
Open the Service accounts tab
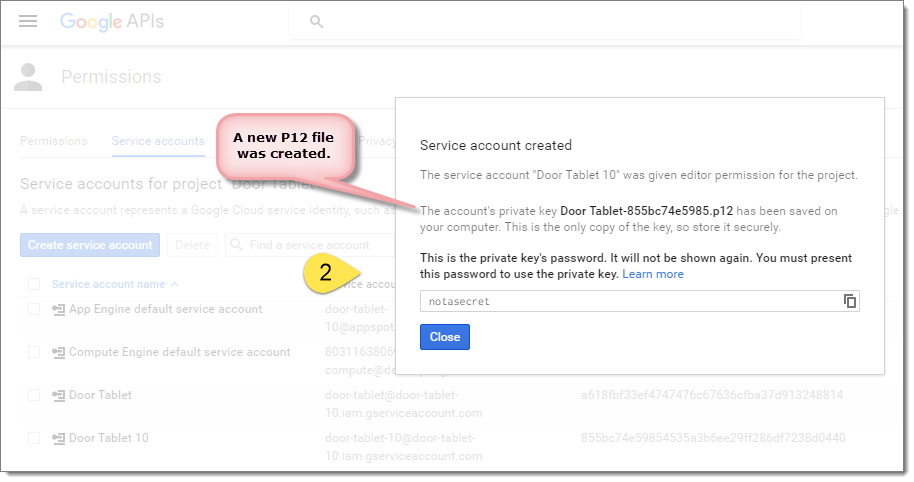(x=158, y=141)
